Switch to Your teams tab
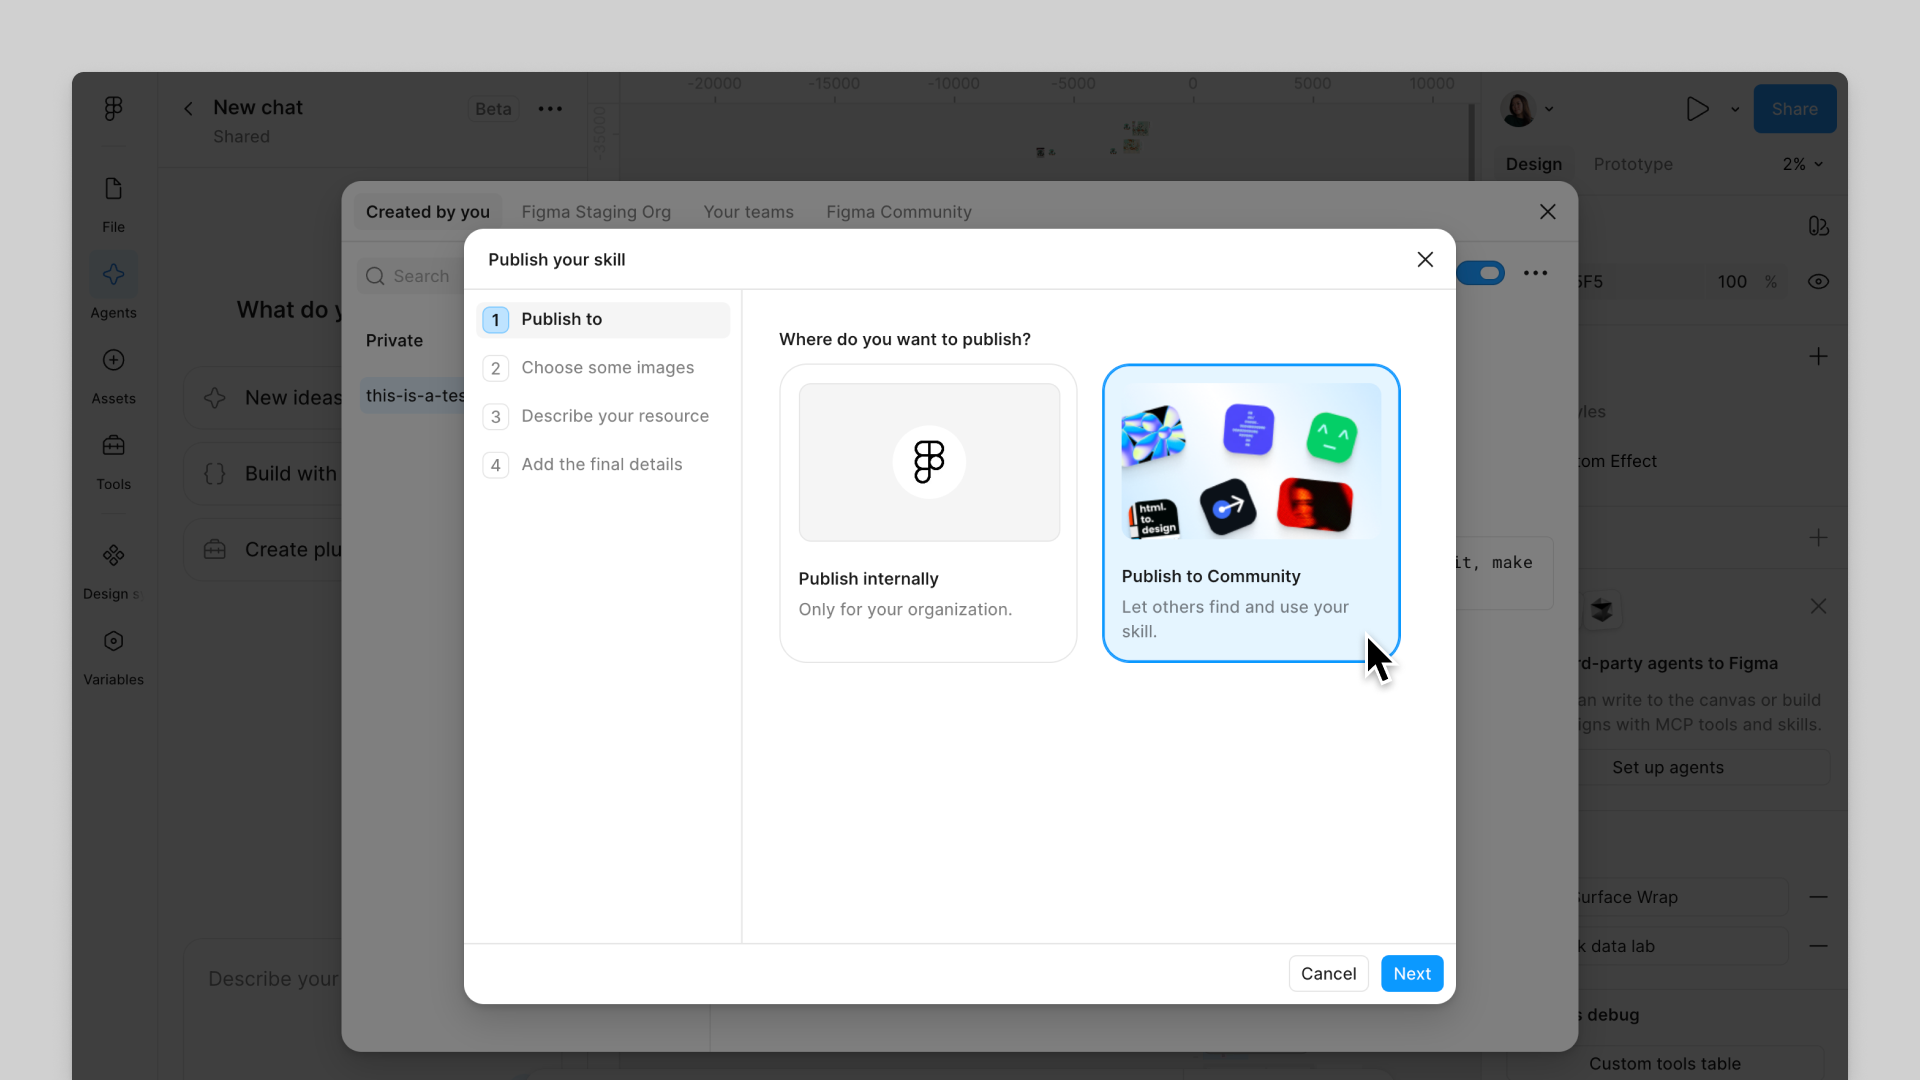The width and height of the screenshot is (1920, 1080). (748, 212)
